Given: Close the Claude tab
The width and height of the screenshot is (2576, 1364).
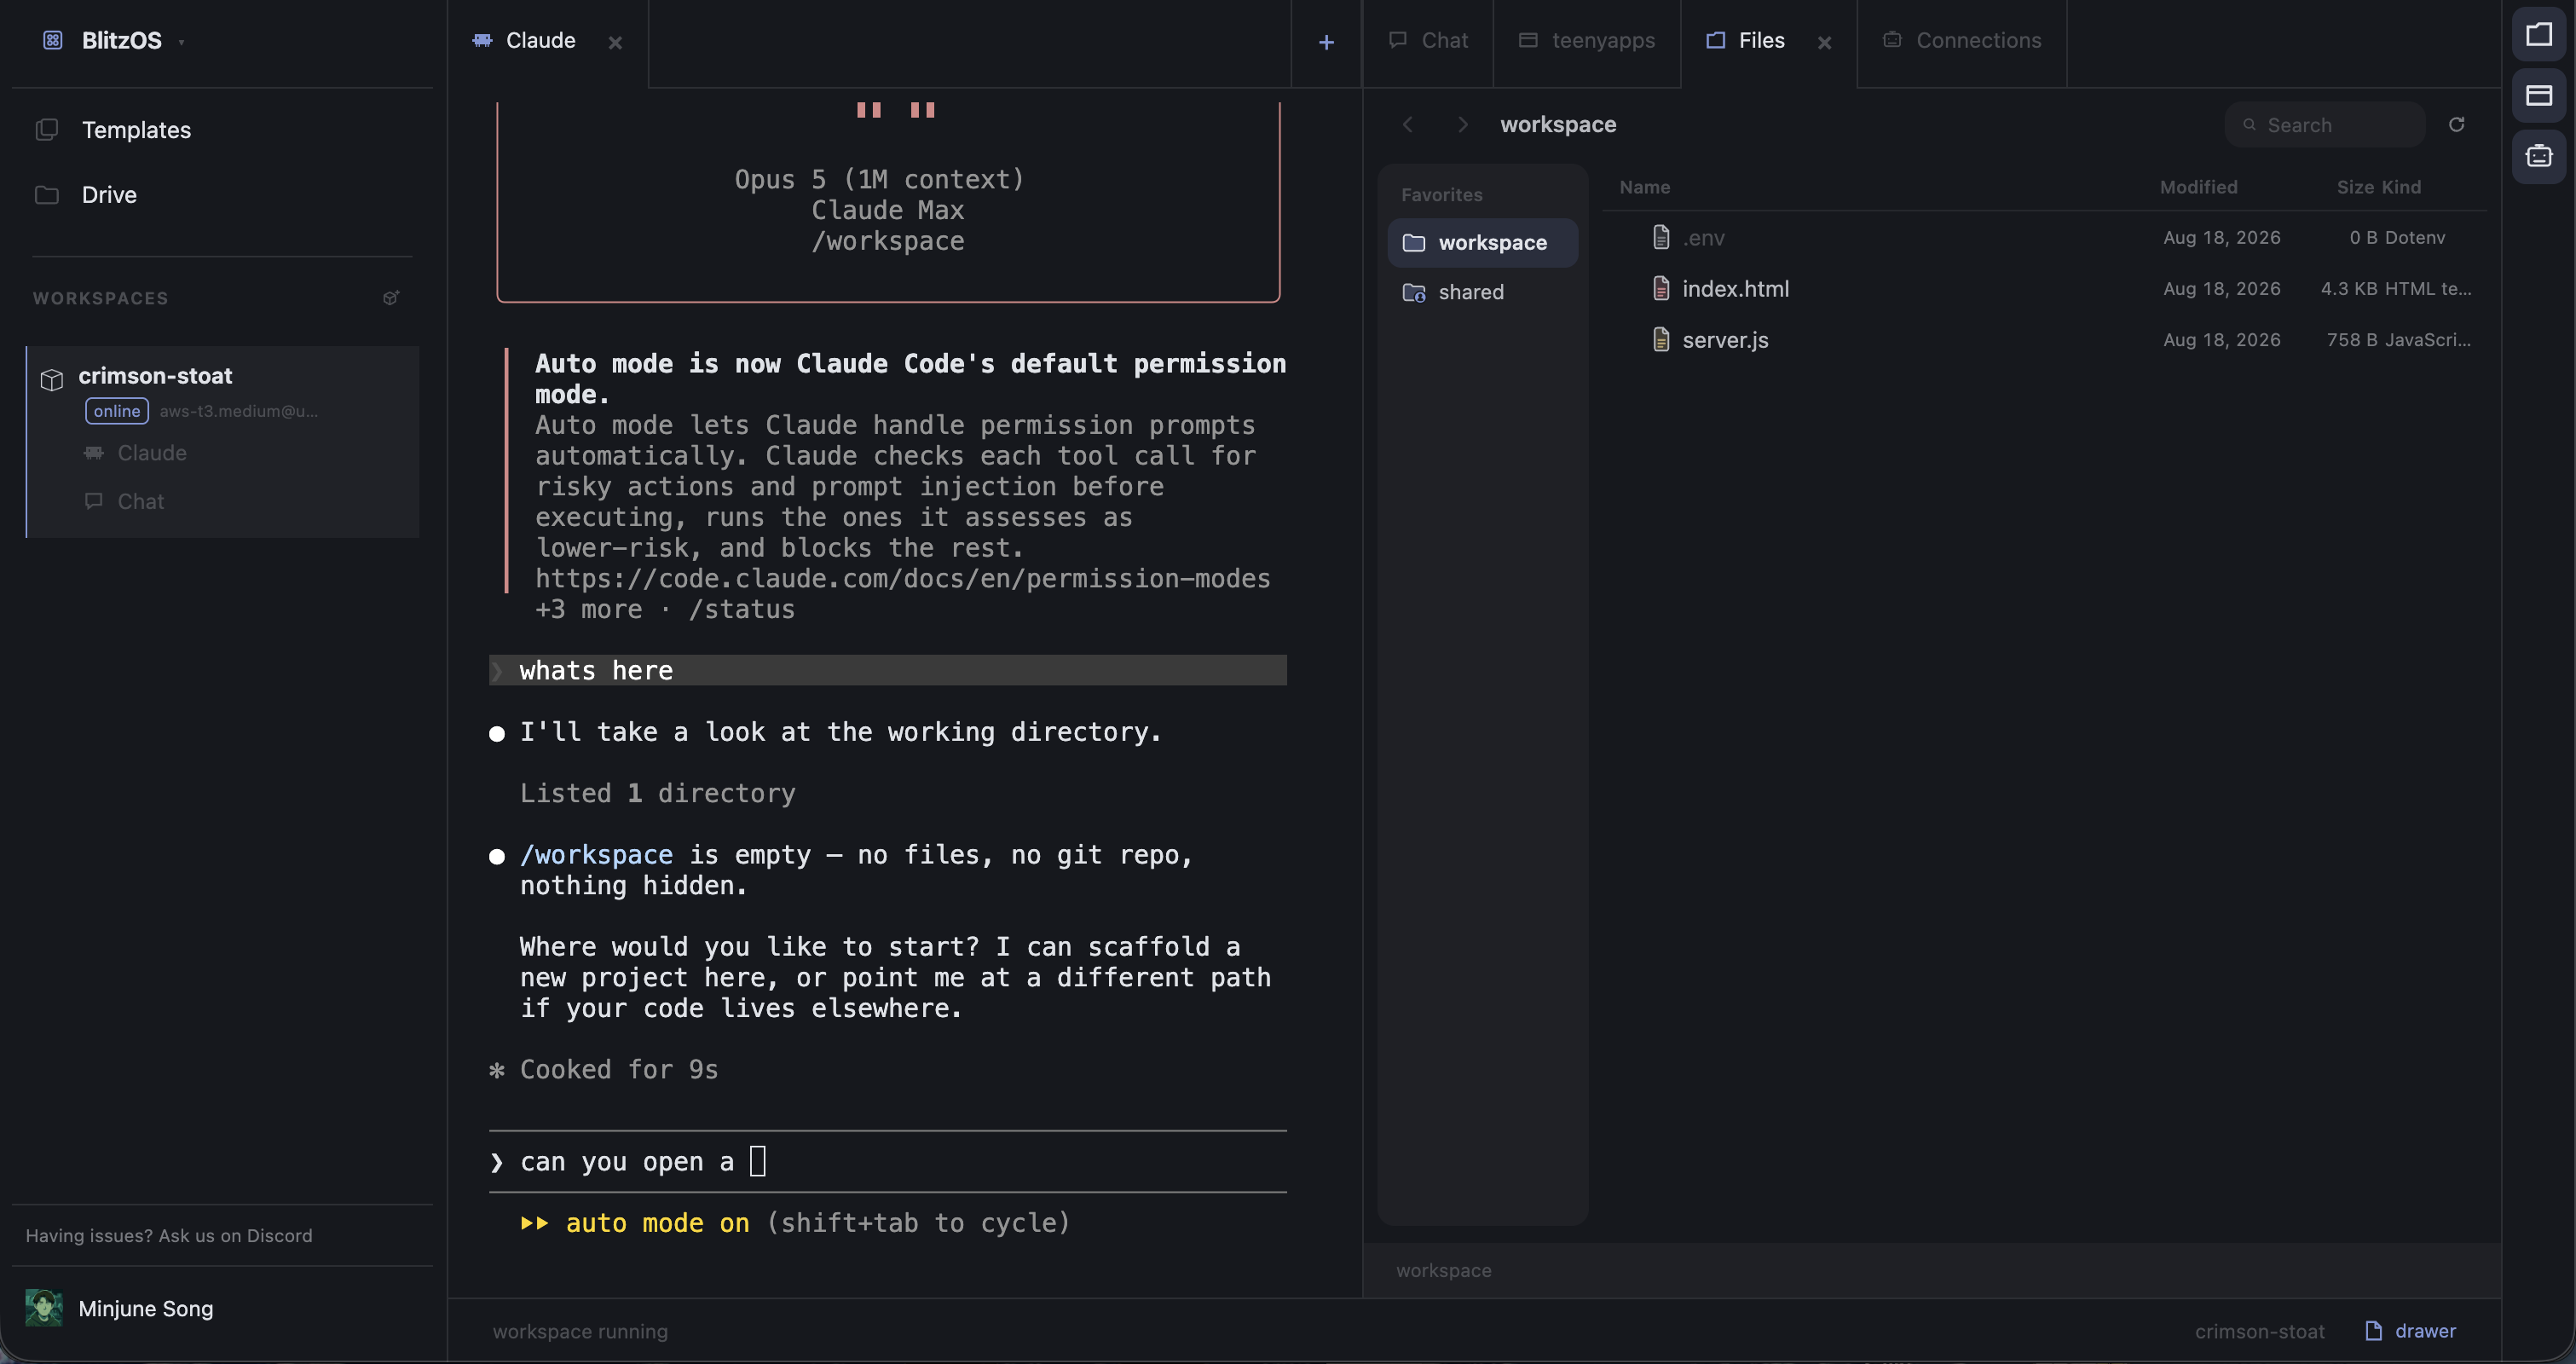Looking at the screenshot, I should 616,42.
